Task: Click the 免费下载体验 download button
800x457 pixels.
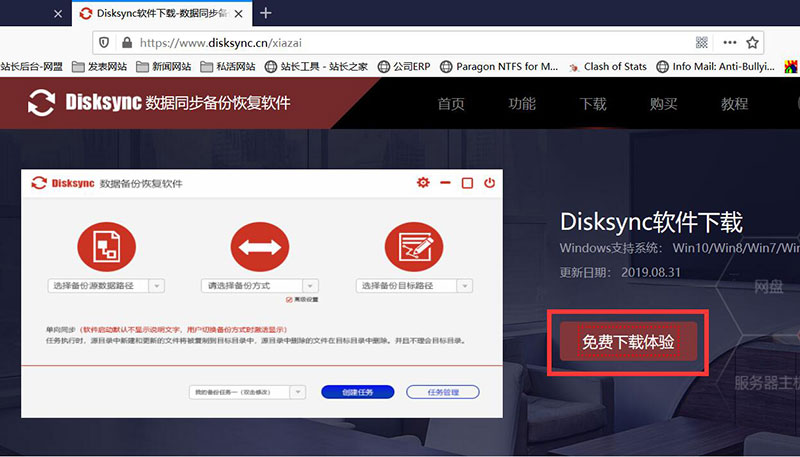Action: tap(628, 342)
